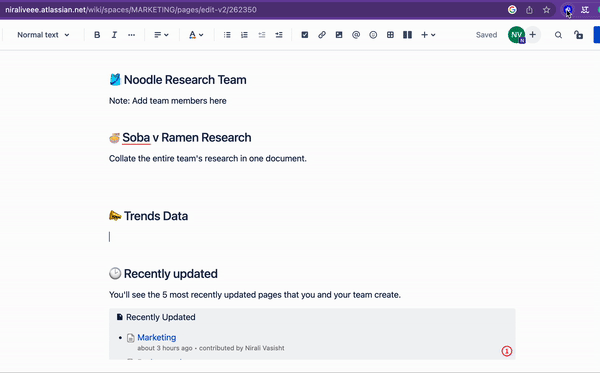
Task: Open the insert plus dropdown
Action: [428, 35]
